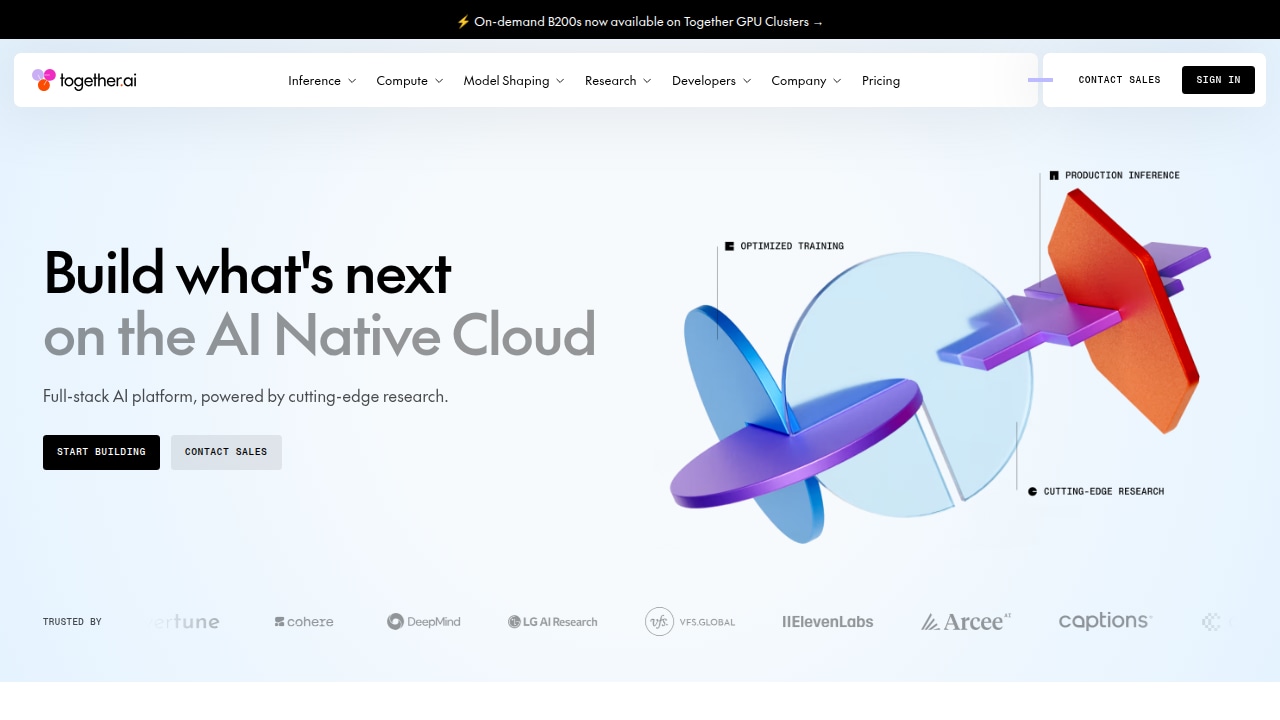This screenshot has width=1280, height=720.
Task: Click the together.ai logo icon
Action: tap(44, 80)
